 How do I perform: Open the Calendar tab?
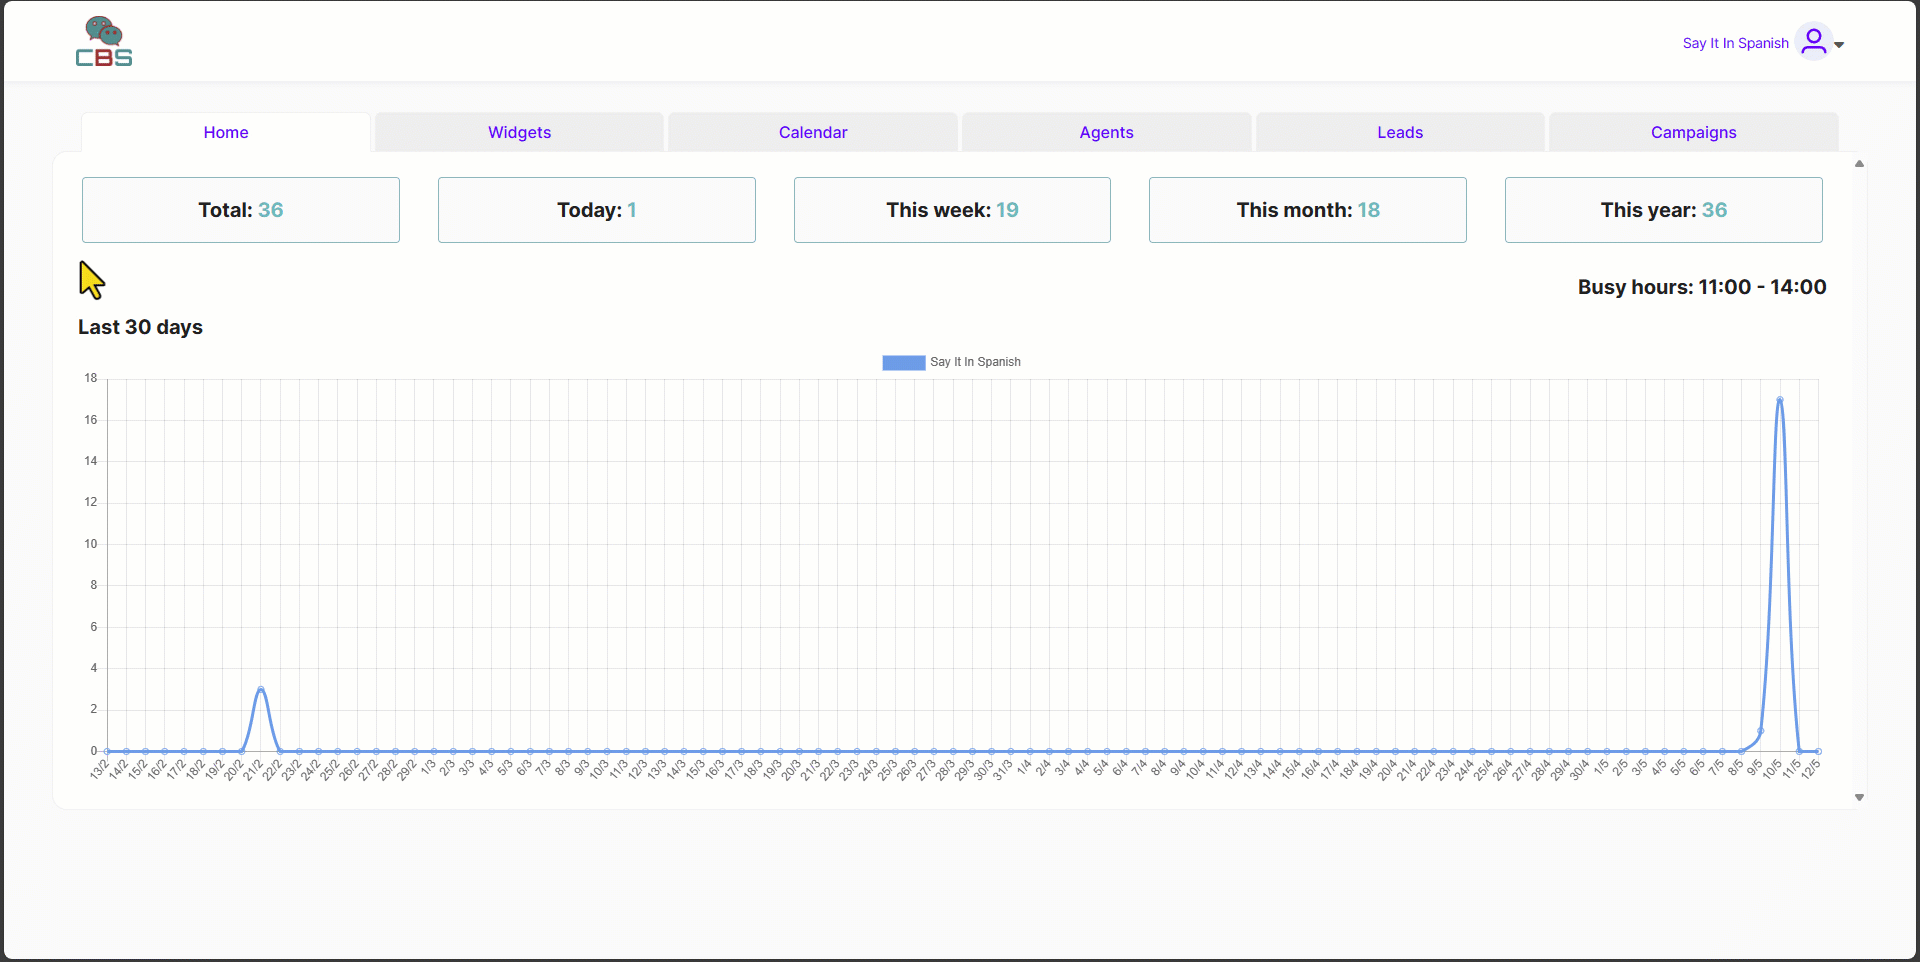tap(812, 131)
